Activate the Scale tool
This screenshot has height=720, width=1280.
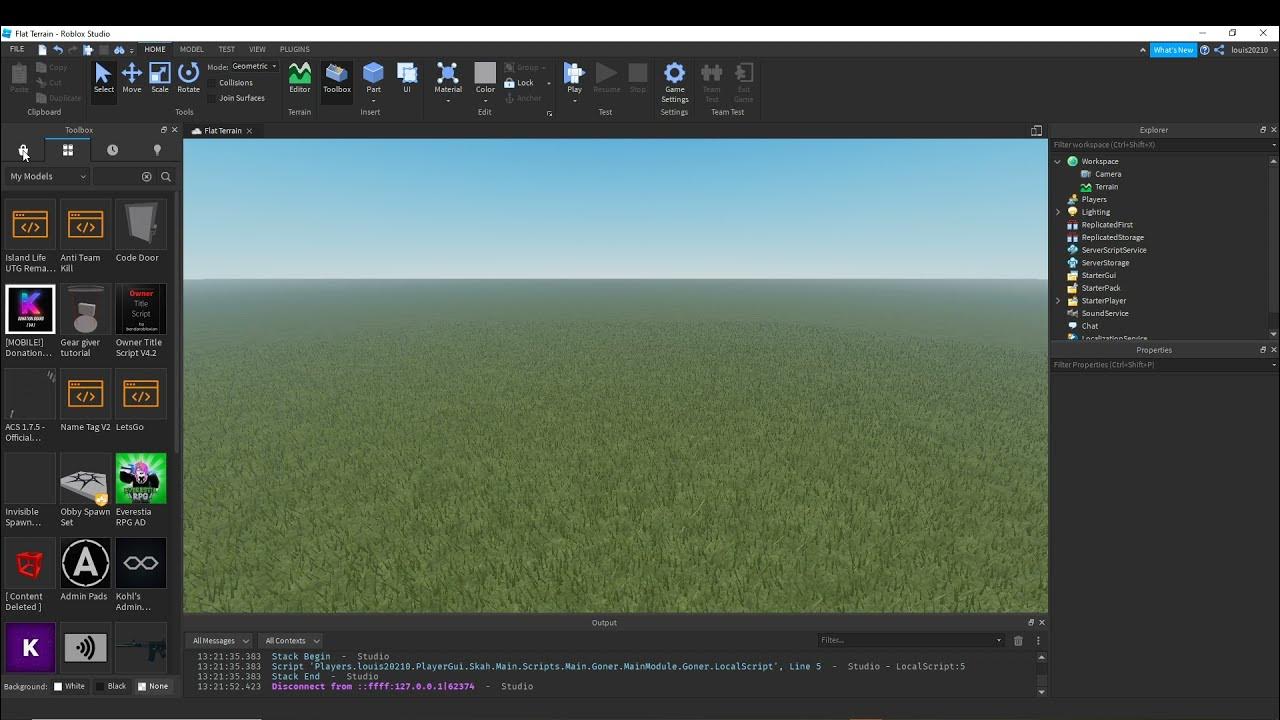pyautogui.click(x=160, y=78)
